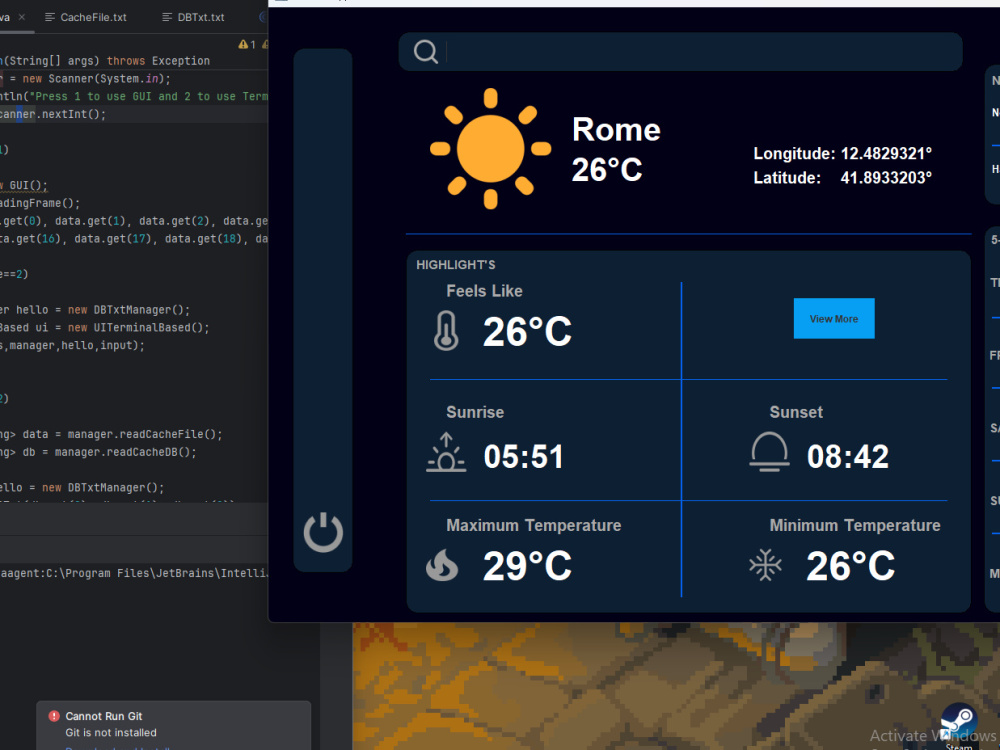Click the View More button

(834, 318)
